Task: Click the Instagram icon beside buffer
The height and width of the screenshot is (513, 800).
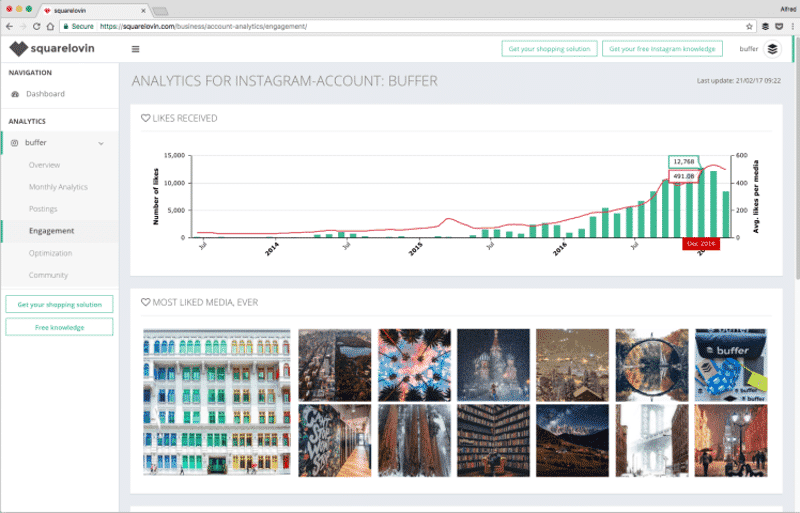Action: tap(15, 143)
